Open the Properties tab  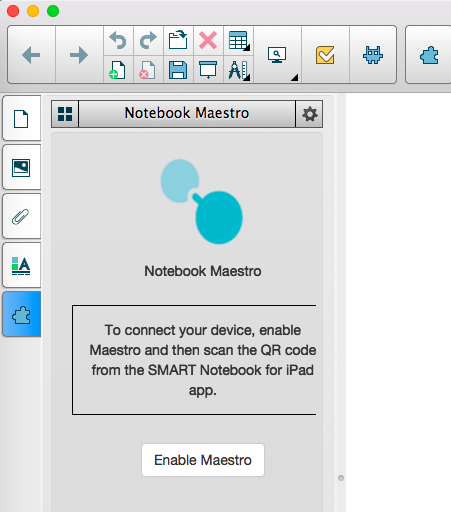pyautogui.click(x=21, y=265)
